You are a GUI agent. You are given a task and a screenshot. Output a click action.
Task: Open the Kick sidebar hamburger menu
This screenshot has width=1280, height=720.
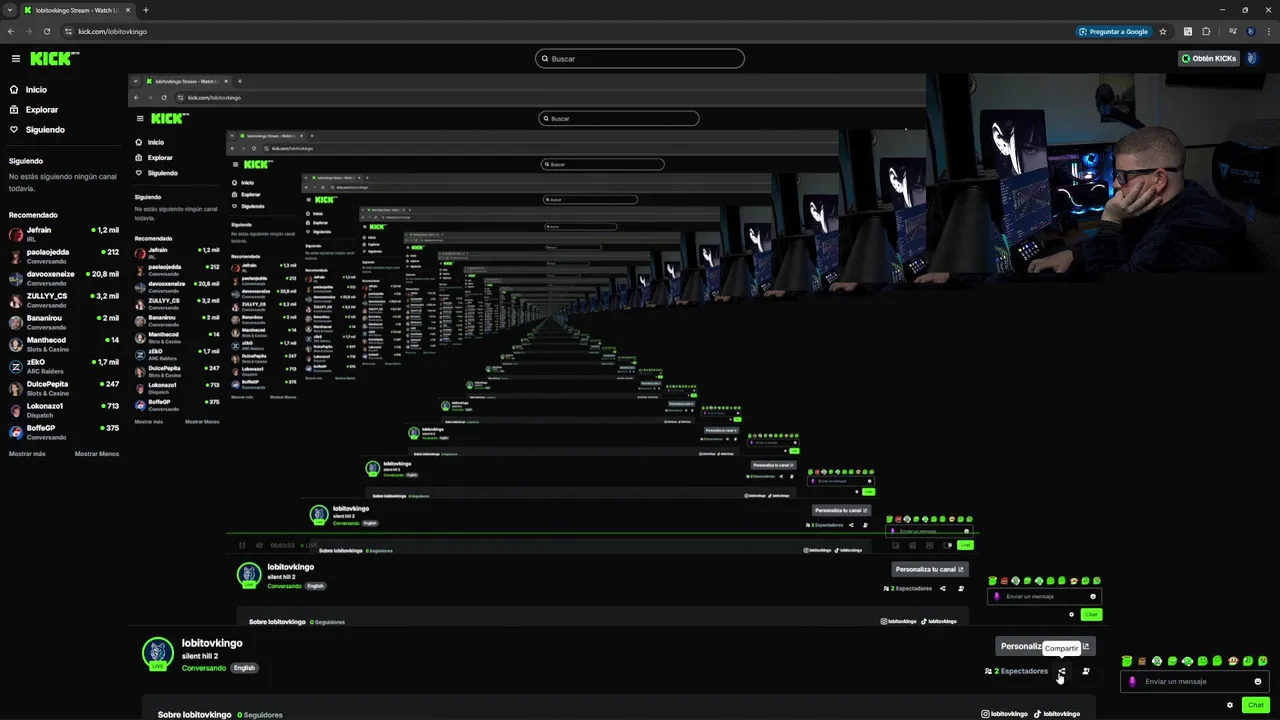point(16,59)
